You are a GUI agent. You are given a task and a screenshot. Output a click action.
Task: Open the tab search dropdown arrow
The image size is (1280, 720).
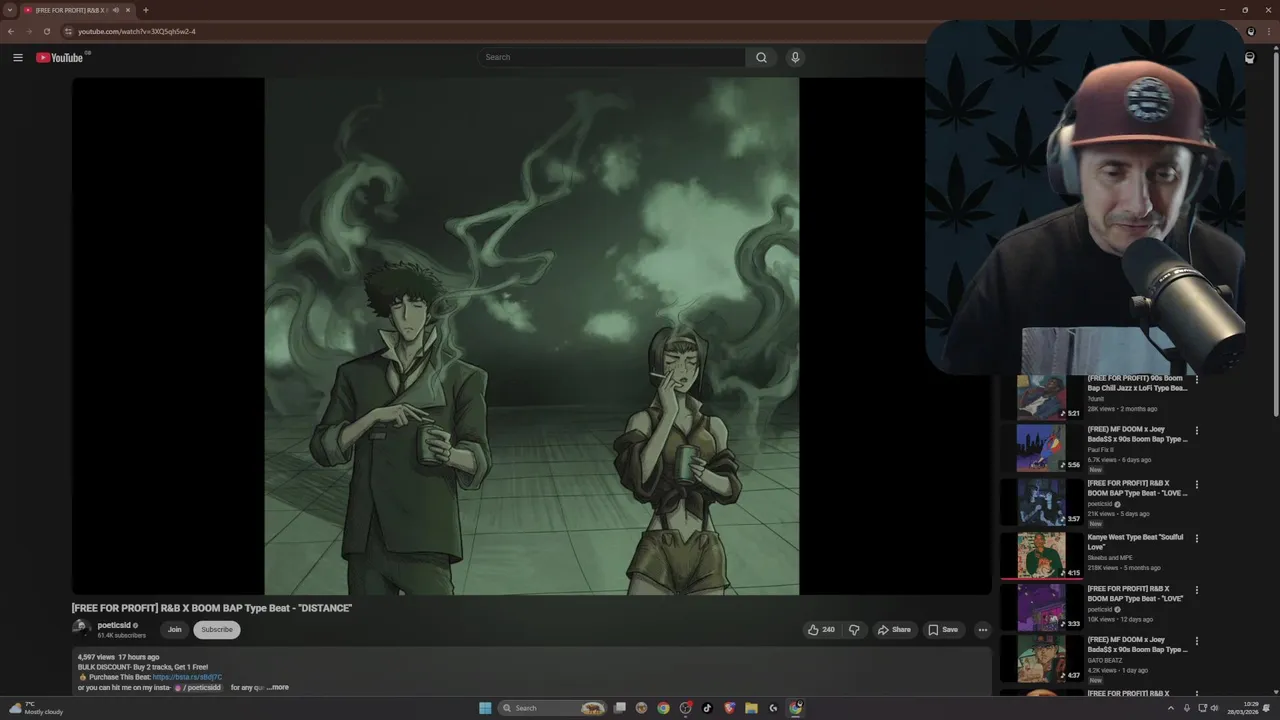[x=10, y=10]
